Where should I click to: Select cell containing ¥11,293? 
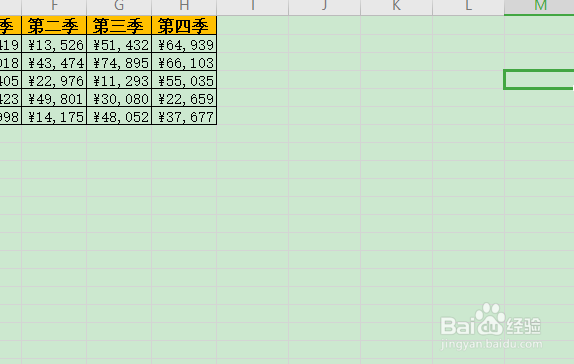point(119,80)
